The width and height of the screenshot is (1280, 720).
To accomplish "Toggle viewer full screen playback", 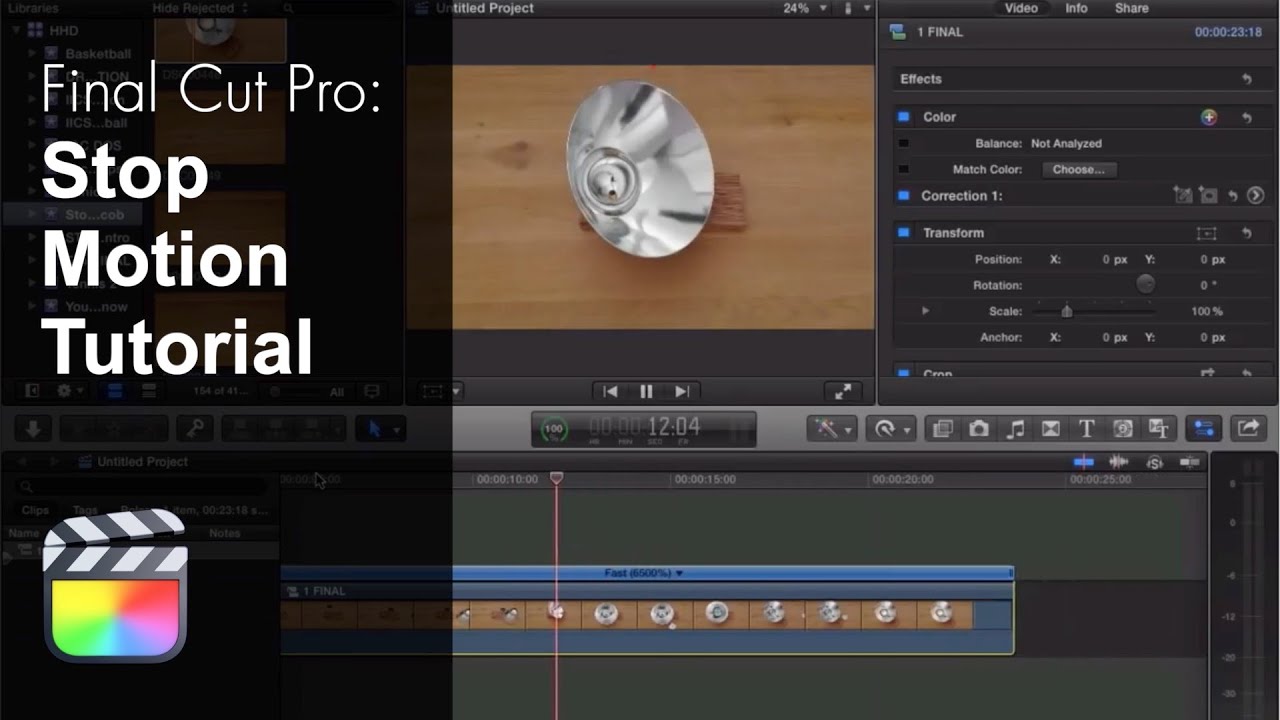I will tap(843, 392).
